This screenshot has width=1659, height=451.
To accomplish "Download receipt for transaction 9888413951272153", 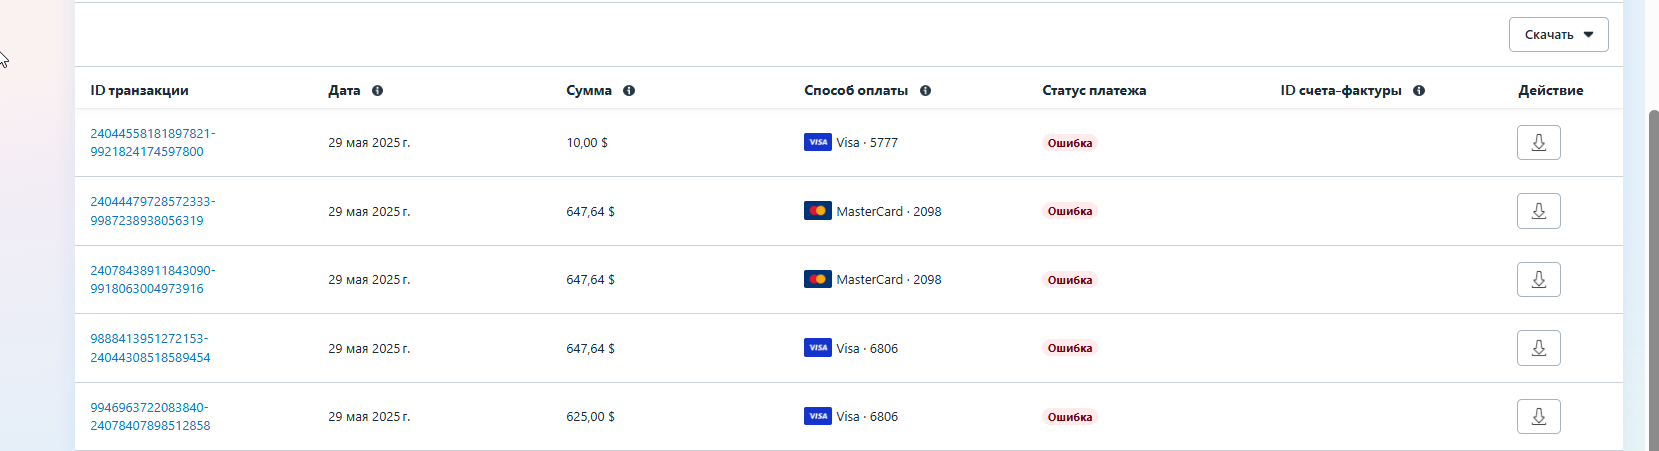I will (x=1538, y=348).
